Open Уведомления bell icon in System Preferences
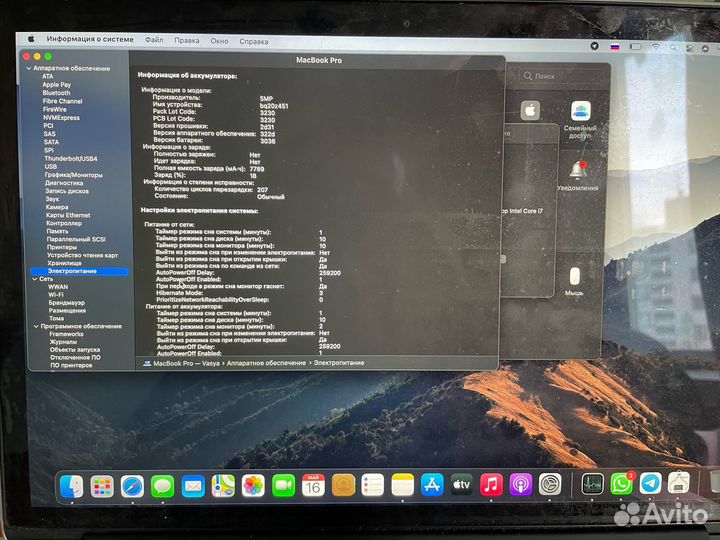Screen dimensions: 720x540 coord(578,175)
